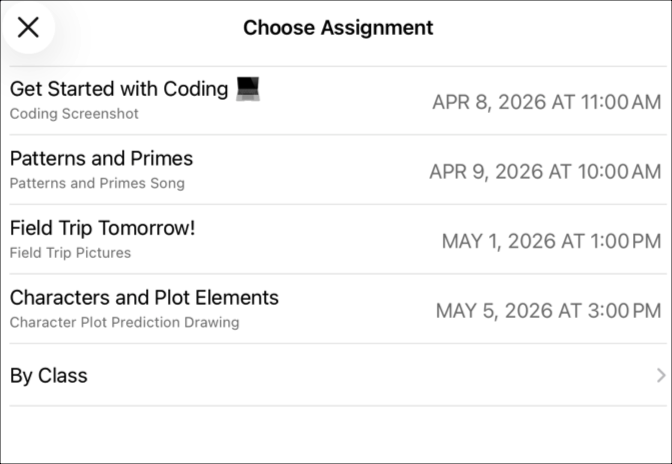Click the laptop emoji icon
The image size is (672, 464).
(x=248, y=89)
